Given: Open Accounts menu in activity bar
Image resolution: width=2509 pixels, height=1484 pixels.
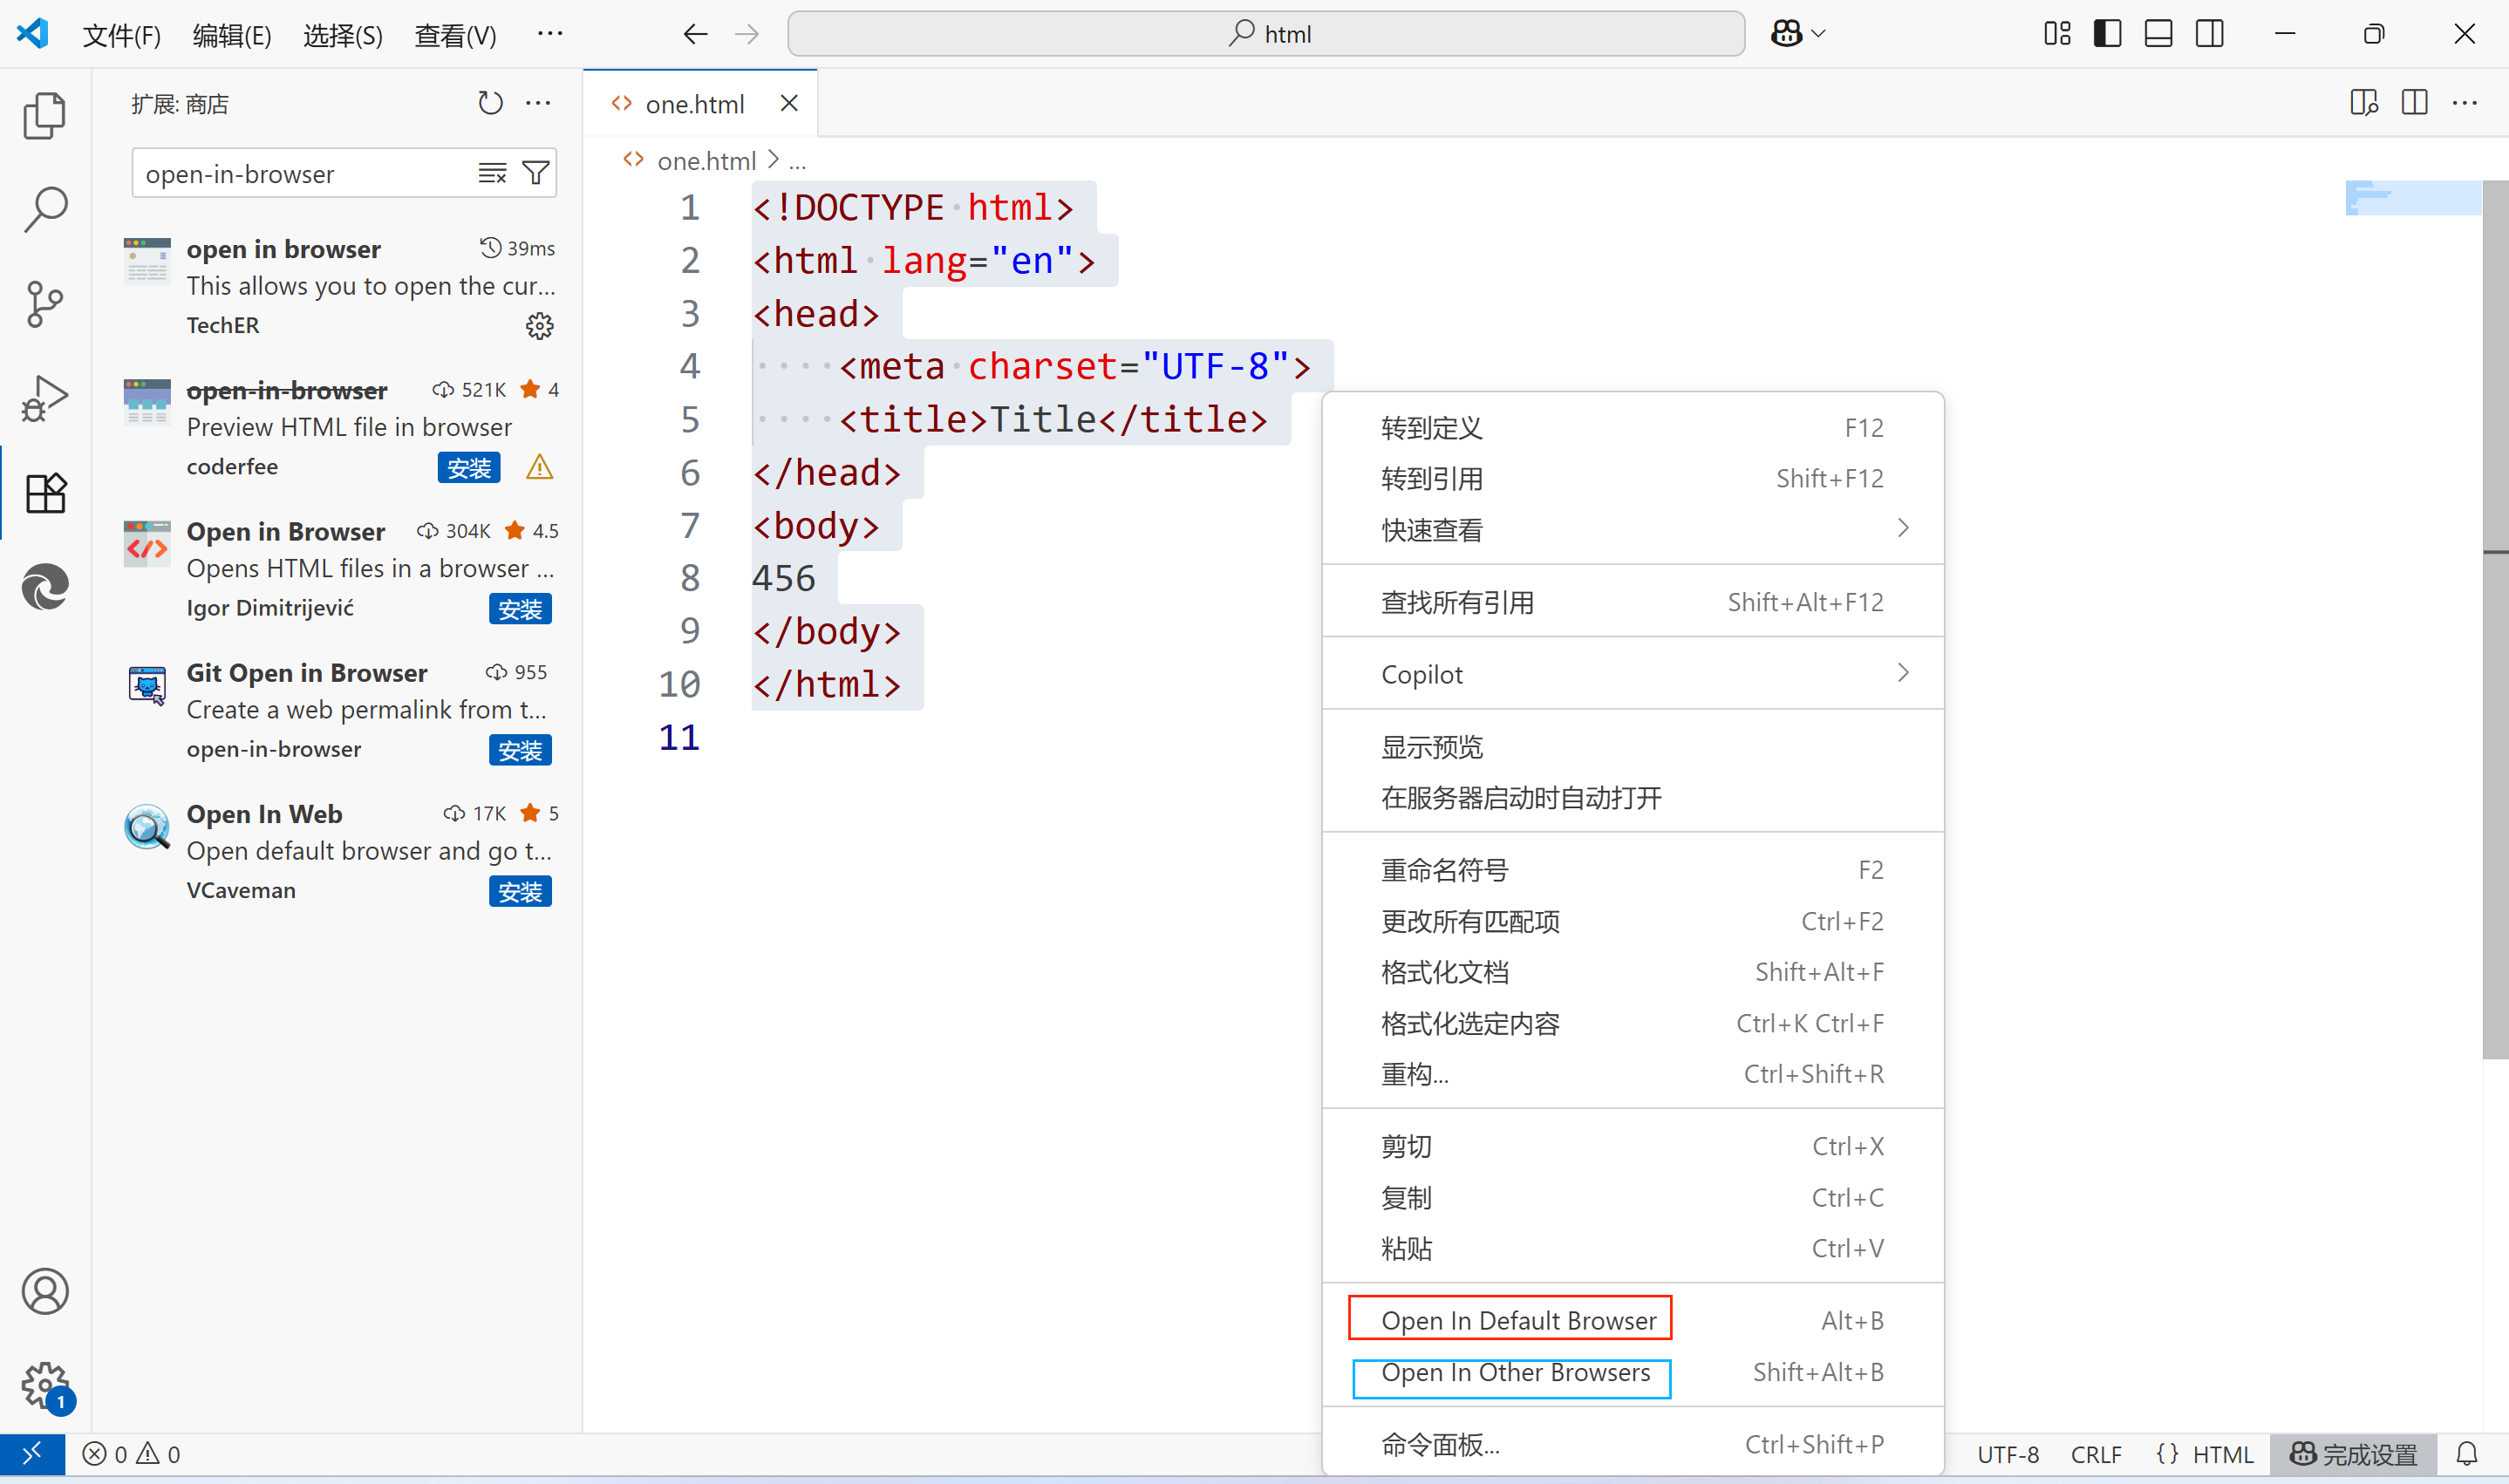Looking at the screenshot, I should (45, 1292).
